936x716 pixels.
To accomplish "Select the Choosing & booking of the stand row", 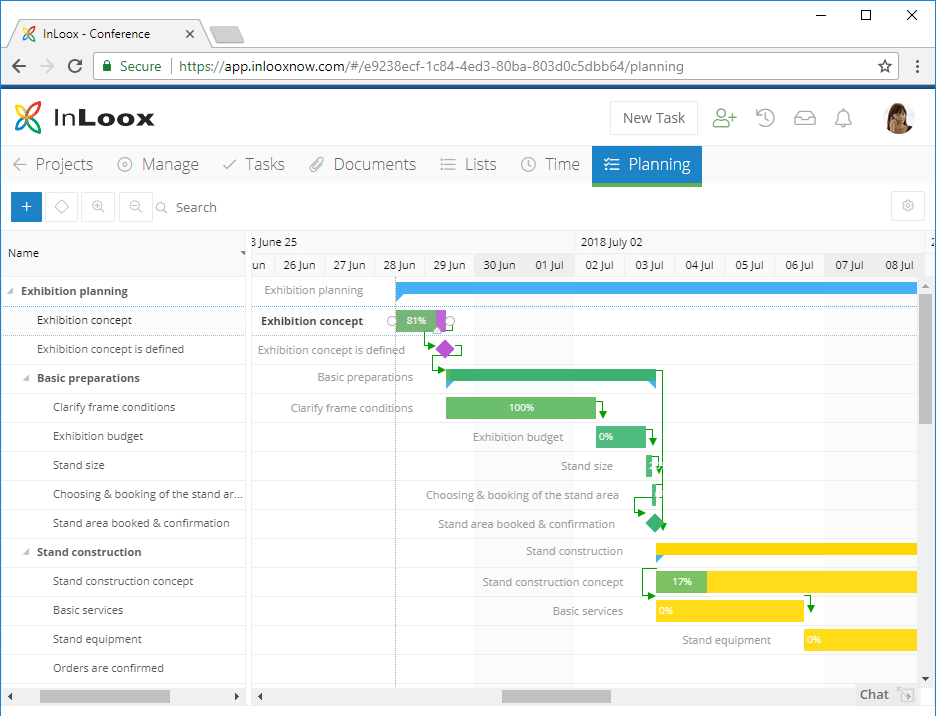I will (124, 494).
